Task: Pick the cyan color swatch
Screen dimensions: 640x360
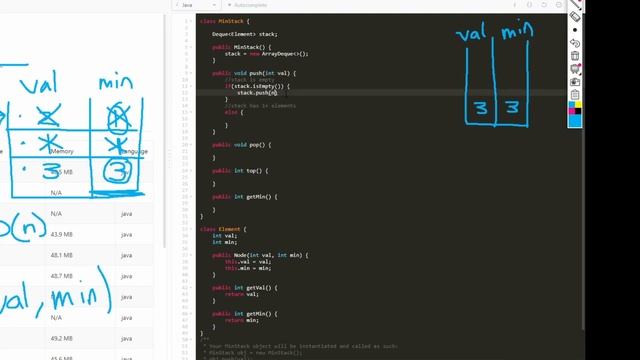Action: [572, 105]
